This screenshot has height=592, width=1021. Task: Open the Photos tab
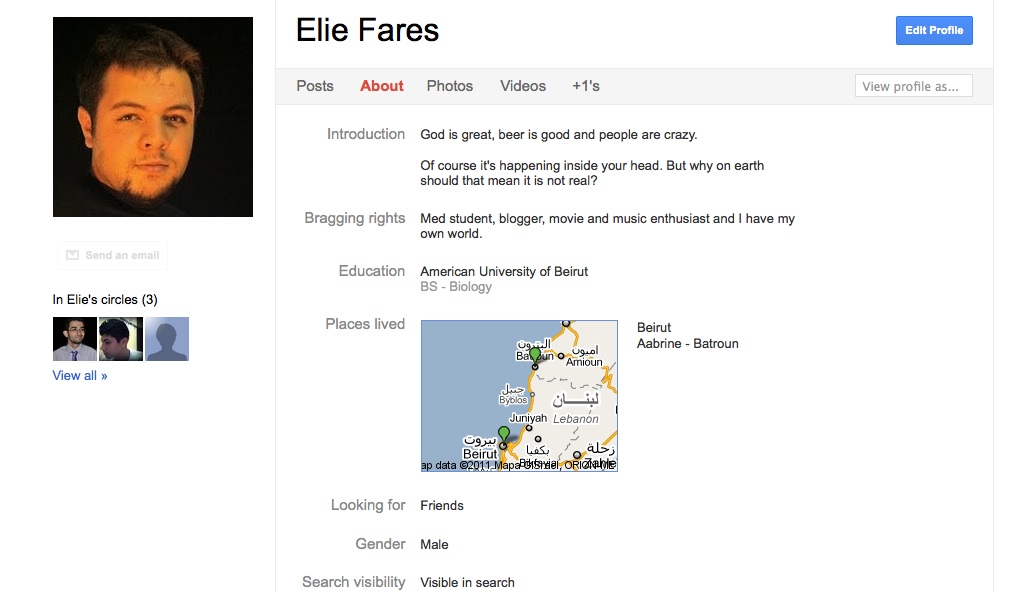click(450, 86)
